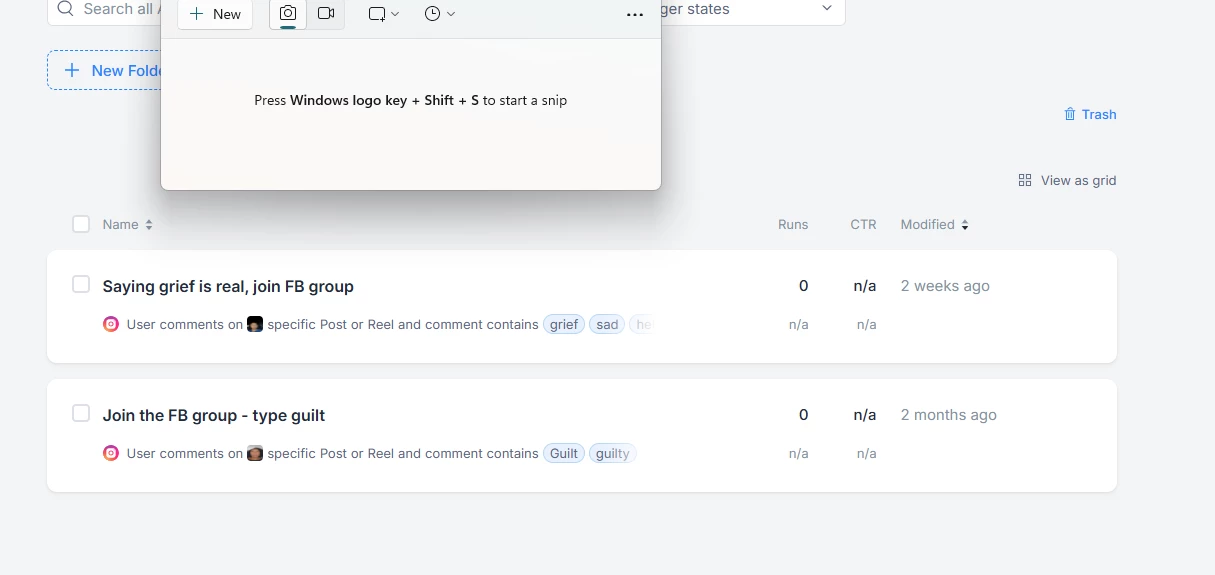Click the Trash link icon
The height and width of the screenshot is (575, 1215).
click(x=1070, y=114)
